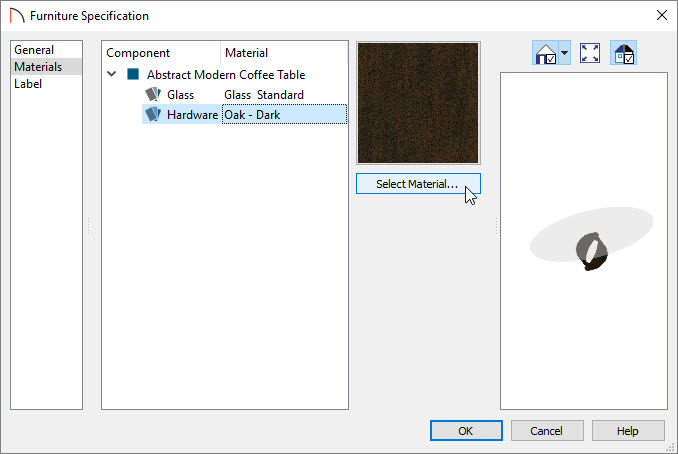Open the Label panel
Screen dimensions: 678x454
click(46, 83)
